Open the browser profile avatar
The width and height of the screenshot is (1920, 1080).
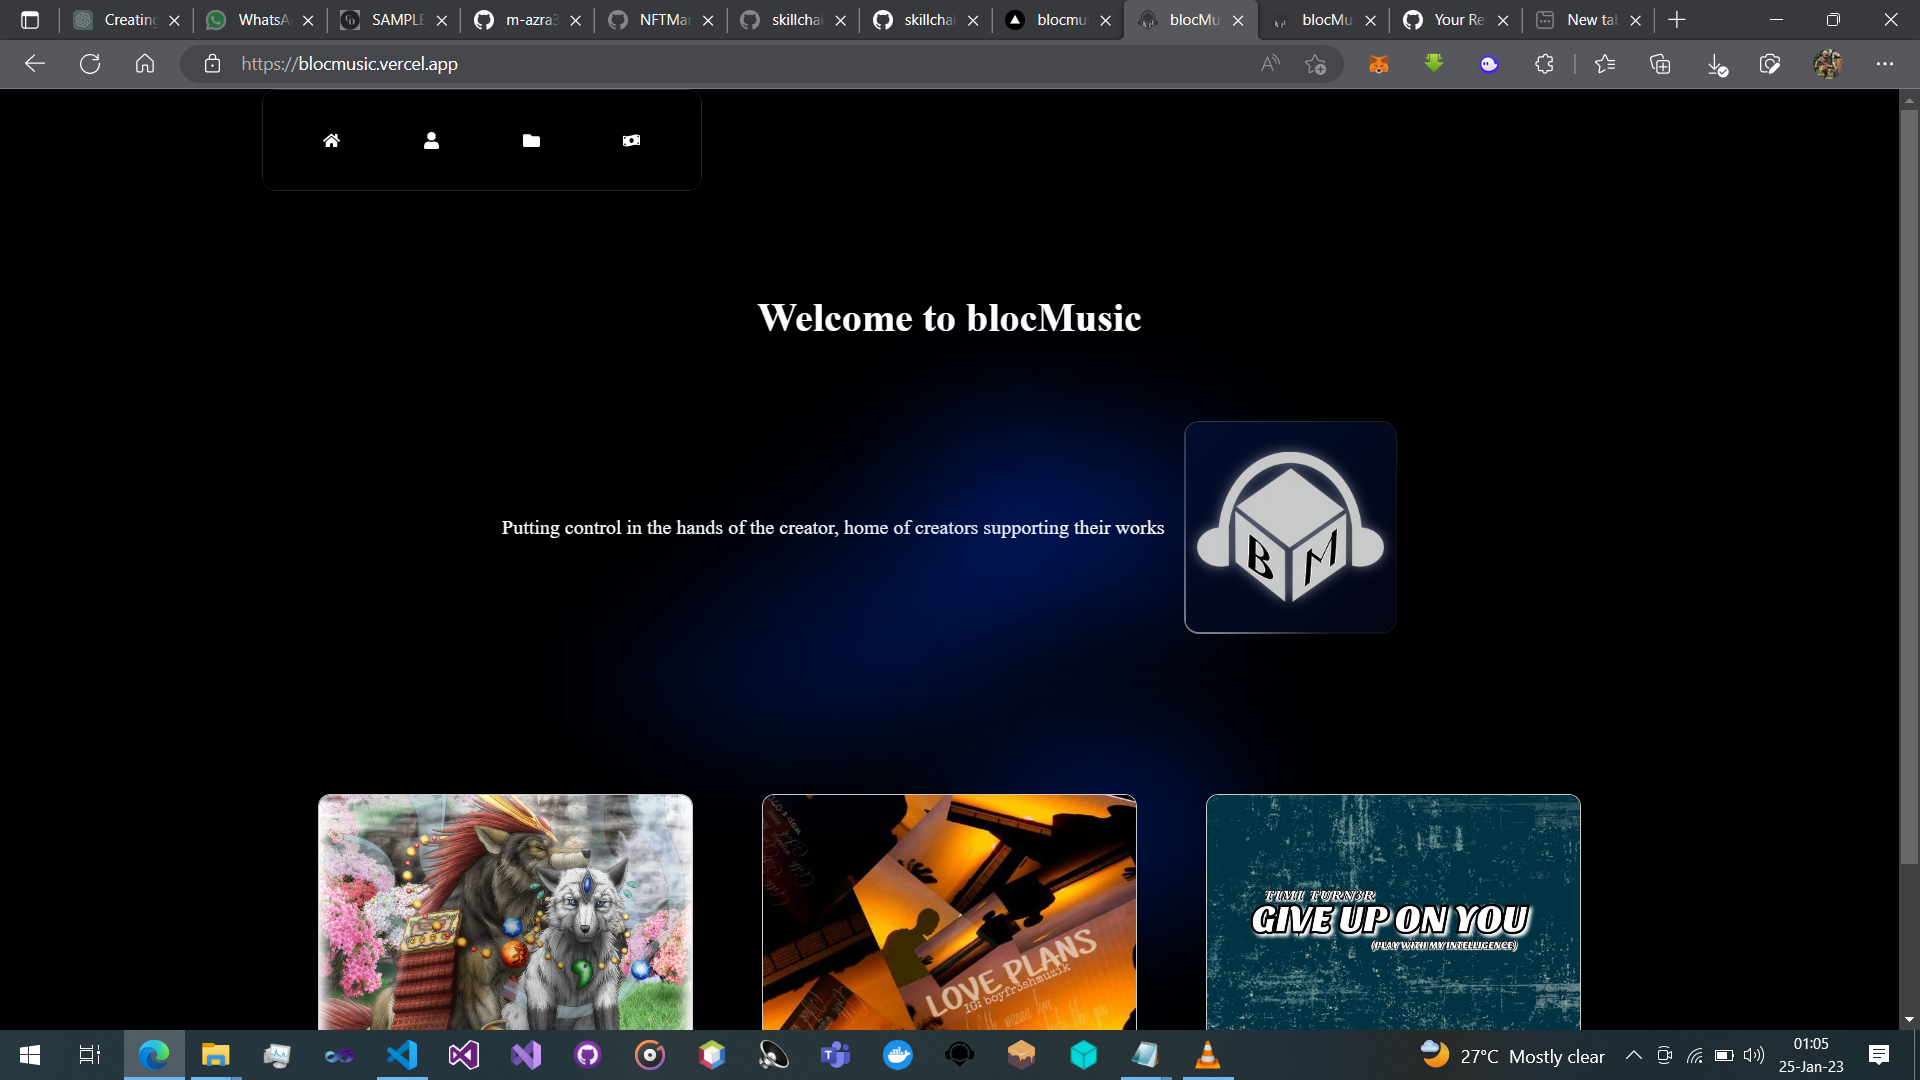pos(1828,64)
